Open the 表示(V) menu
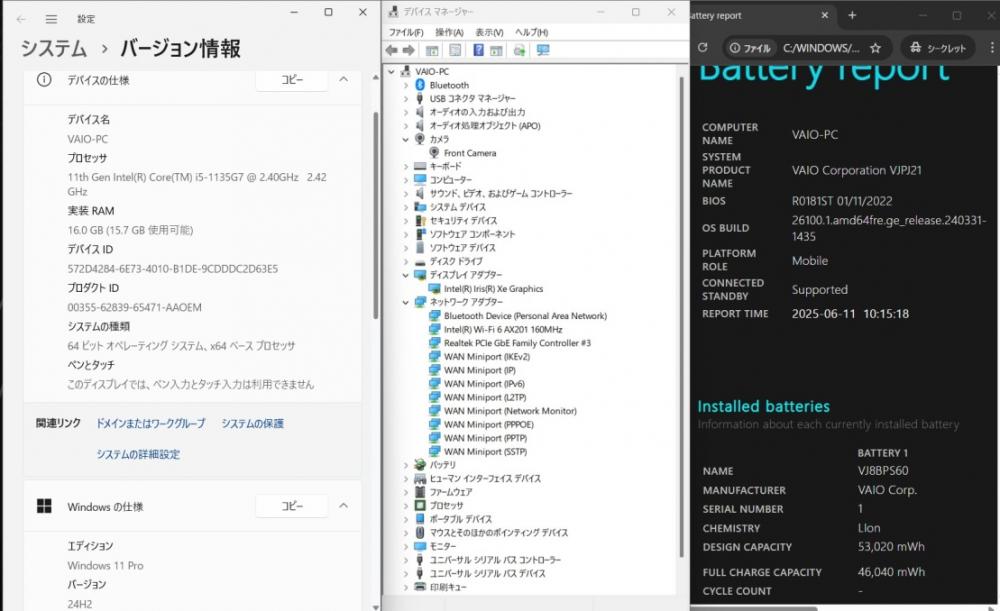1000x611 pixels. point(489,33)
